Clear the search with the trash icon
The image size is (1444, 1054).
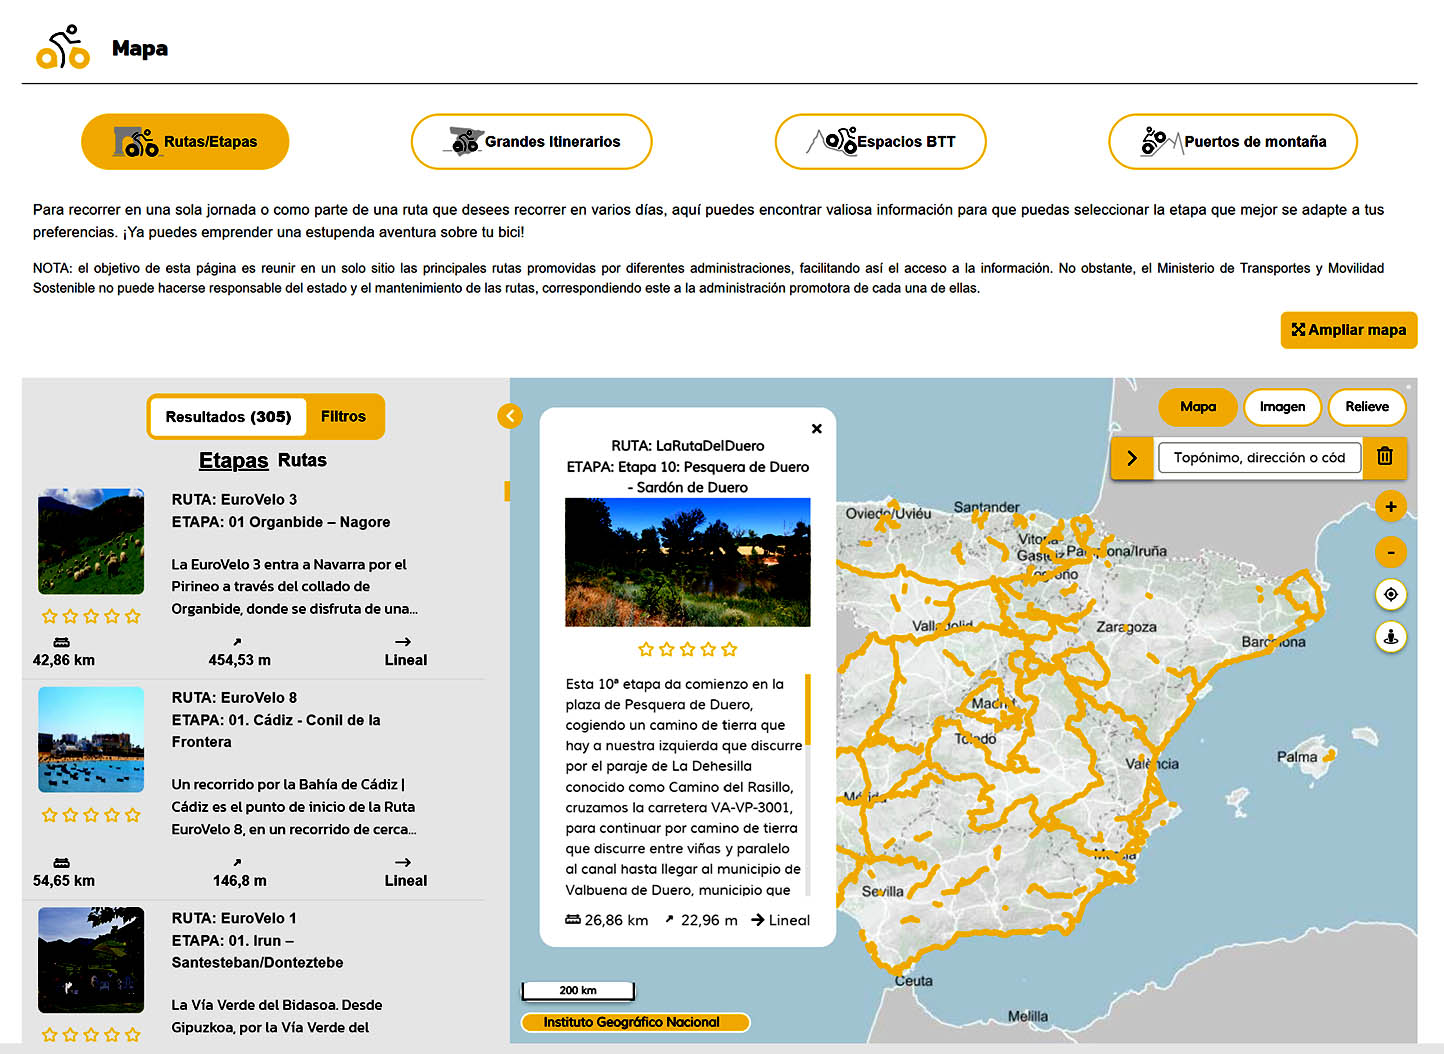point(1384,457)
